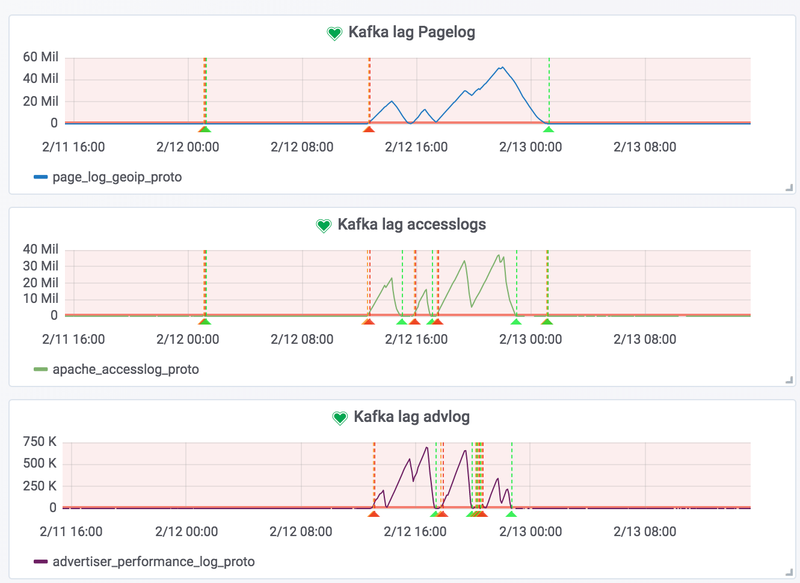The height and width of the screenshot is (583, 800).
Task: Click green OK triangle at 2/12 00:00 in accesslogs
Action: pyautogui.click(x=204, y=321)
